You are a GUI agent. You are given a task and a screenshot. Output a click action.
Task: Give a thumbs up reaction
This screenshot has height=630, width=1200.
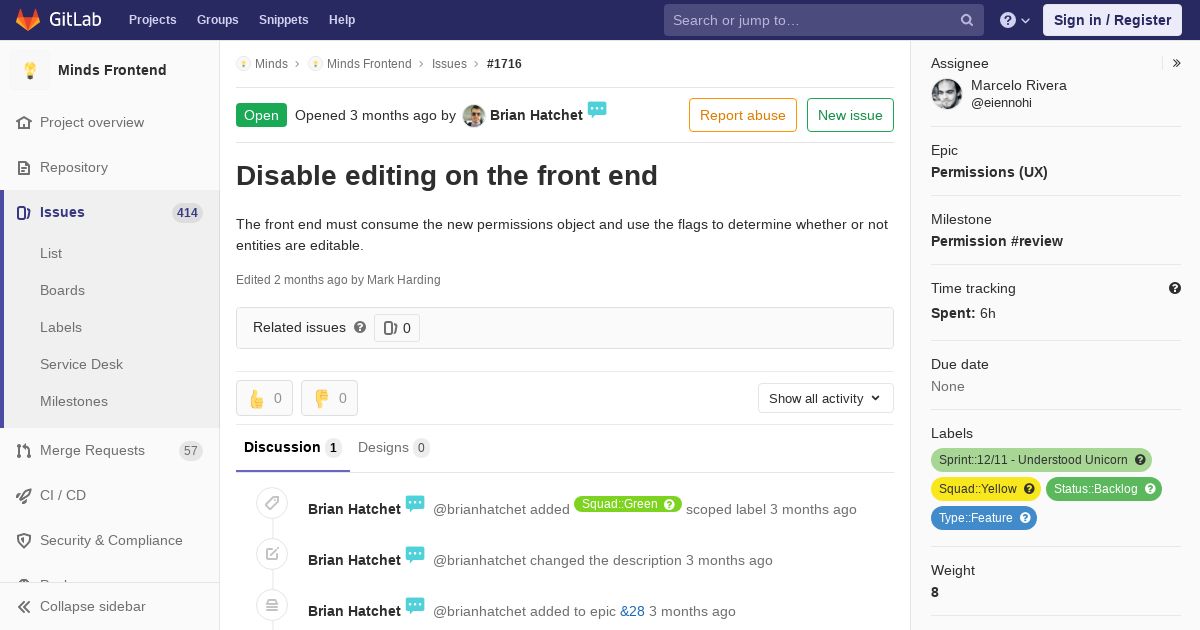(x=264, y=398)
